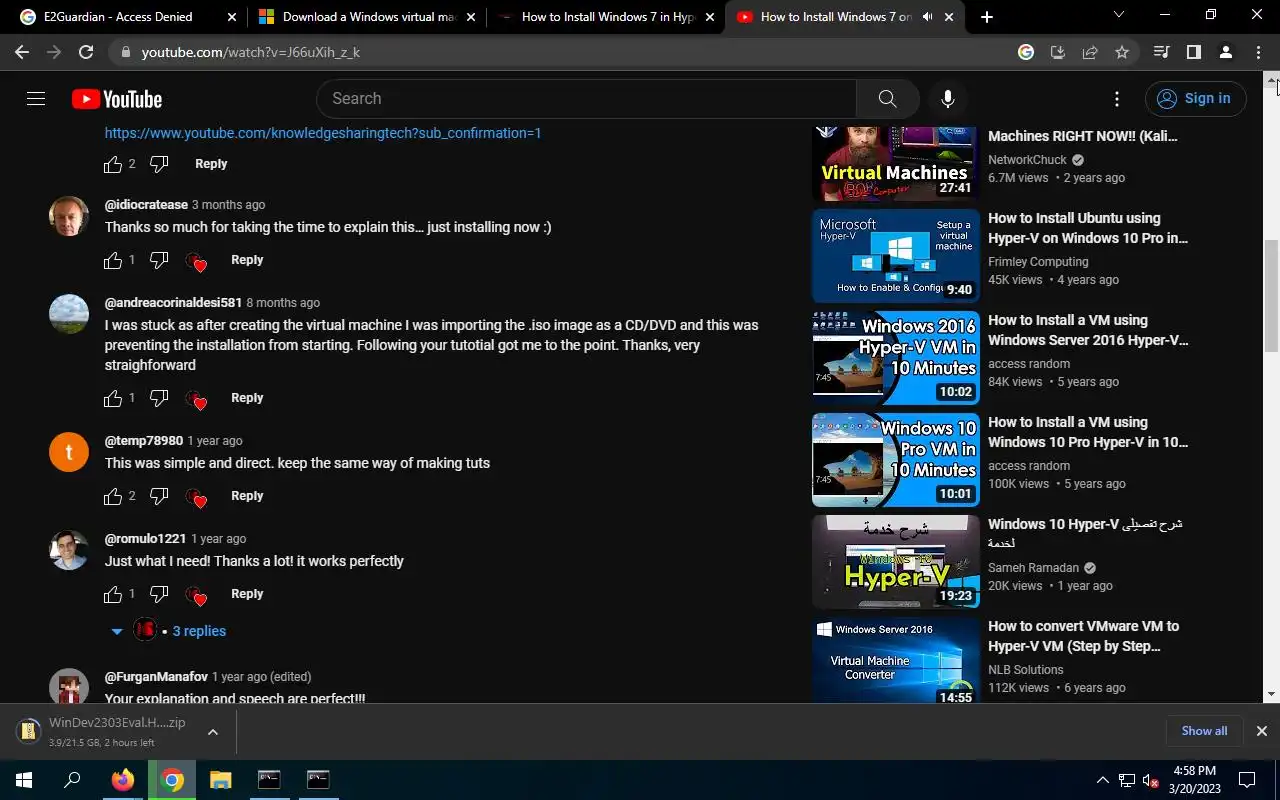Open the Windows 10 Pro VM thumbnail
Viewport: 1280px width, 800px height.
pos(896,460)
